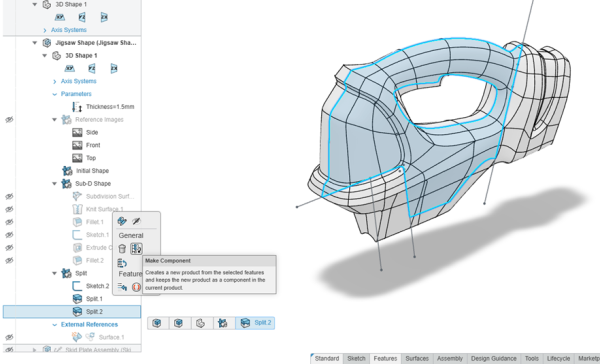Screen dimensions: 600x364
Task: Collapse the Split group
Action: point(54,273)
